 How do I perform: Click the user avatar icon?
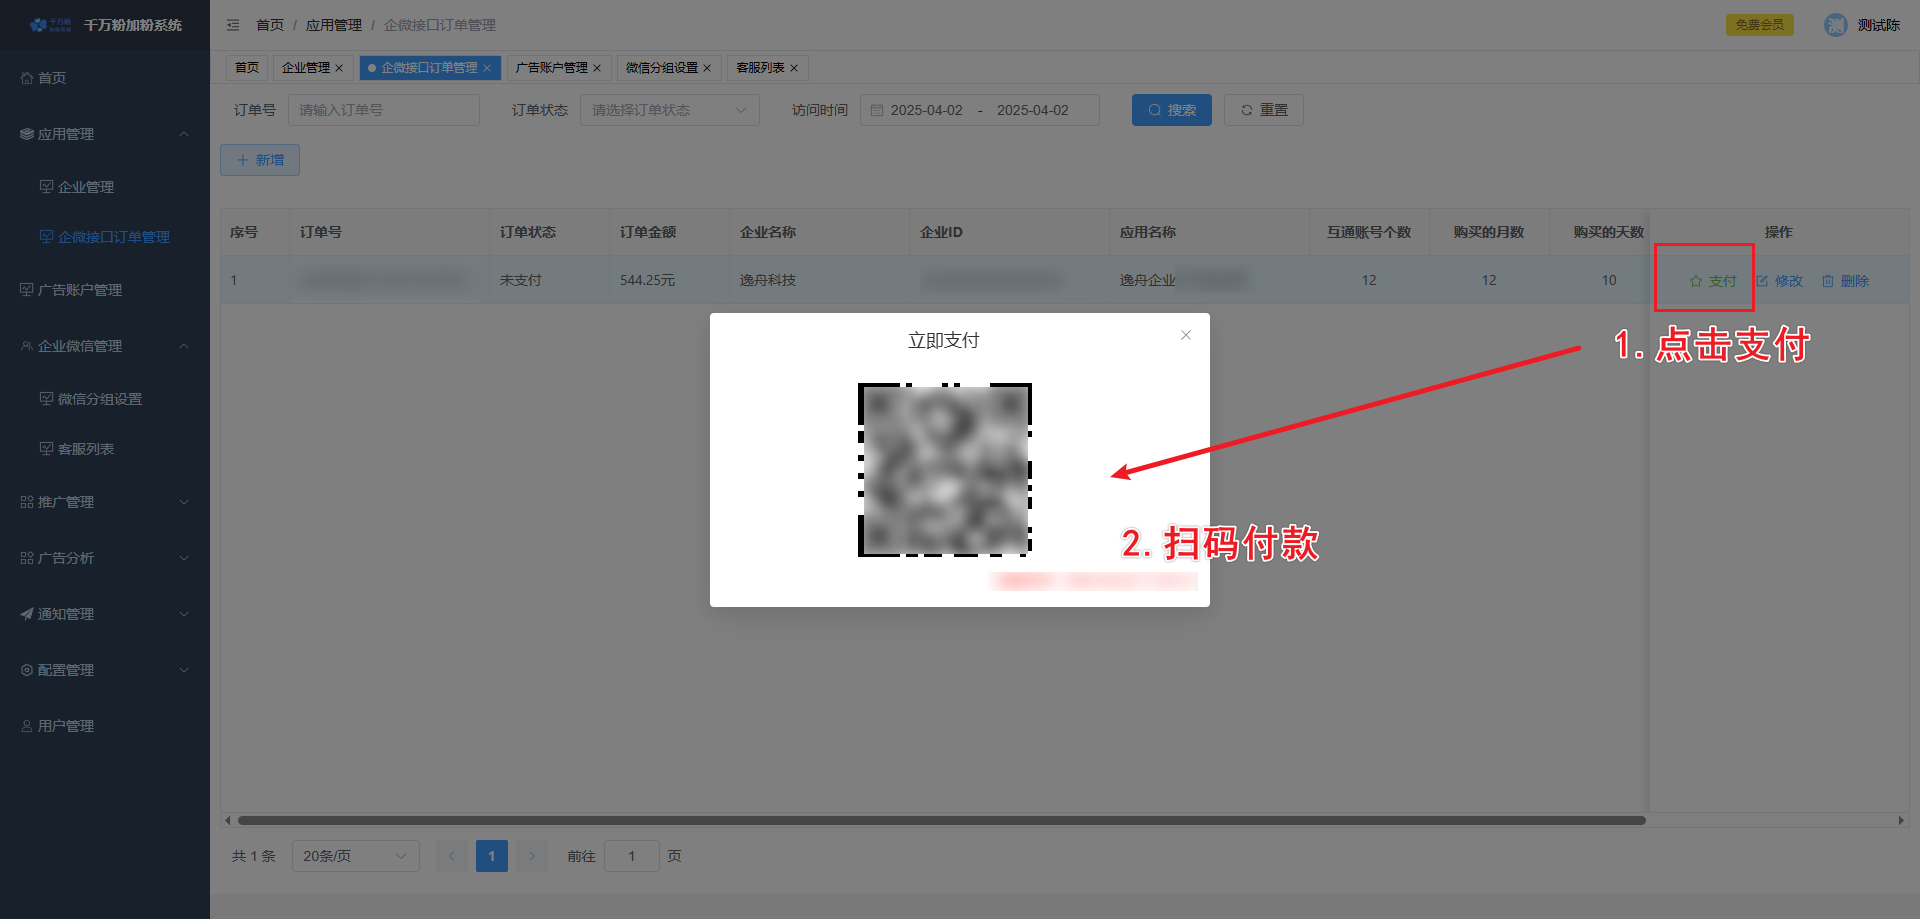[x=1835, y=25]
